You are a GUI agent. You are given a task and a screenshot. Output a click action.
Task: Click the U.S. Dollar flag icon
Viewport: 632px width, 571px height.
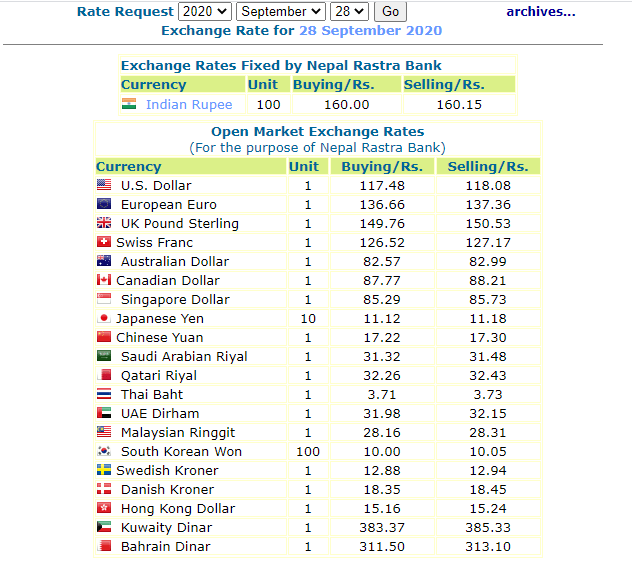(104, 185)
